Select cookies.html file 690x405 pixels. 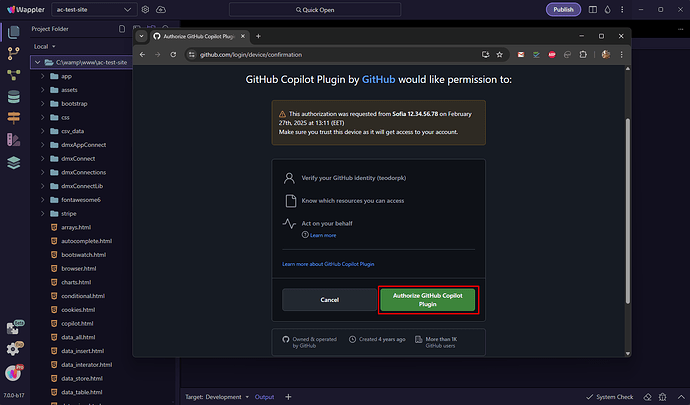click(x=78, y=310)
